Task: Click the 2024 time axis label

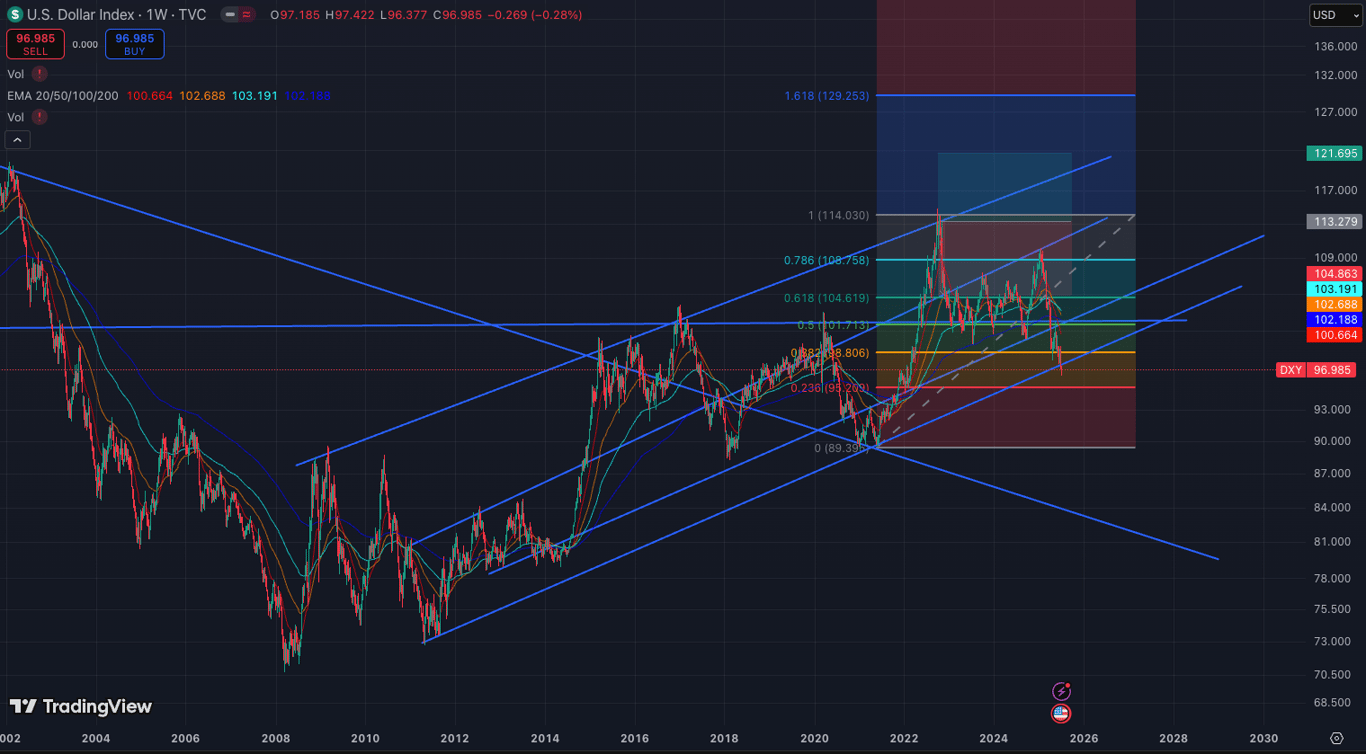Action: tap(994, 739)
